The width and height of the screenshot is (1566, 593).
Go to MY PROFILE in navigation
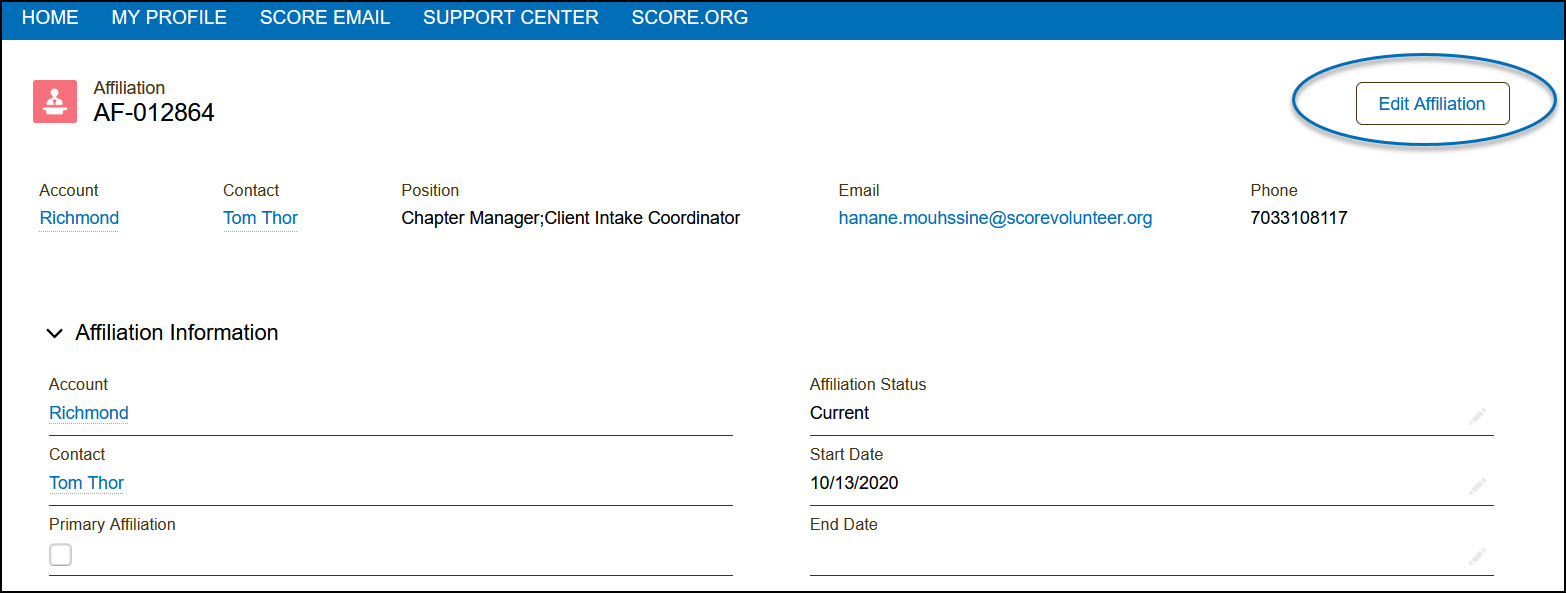click(169, 18)
